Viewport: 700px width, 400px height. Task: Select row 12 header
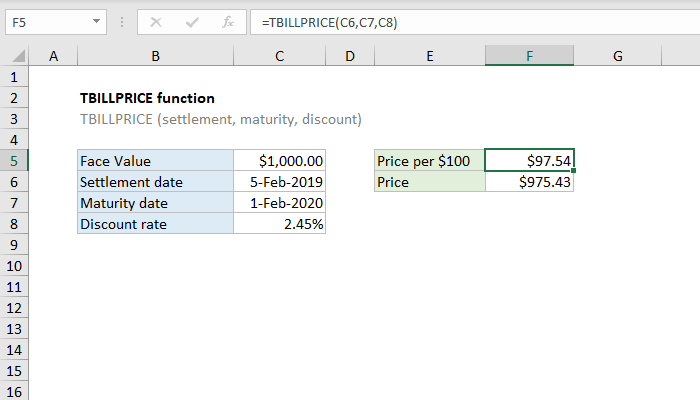[14, 308]
